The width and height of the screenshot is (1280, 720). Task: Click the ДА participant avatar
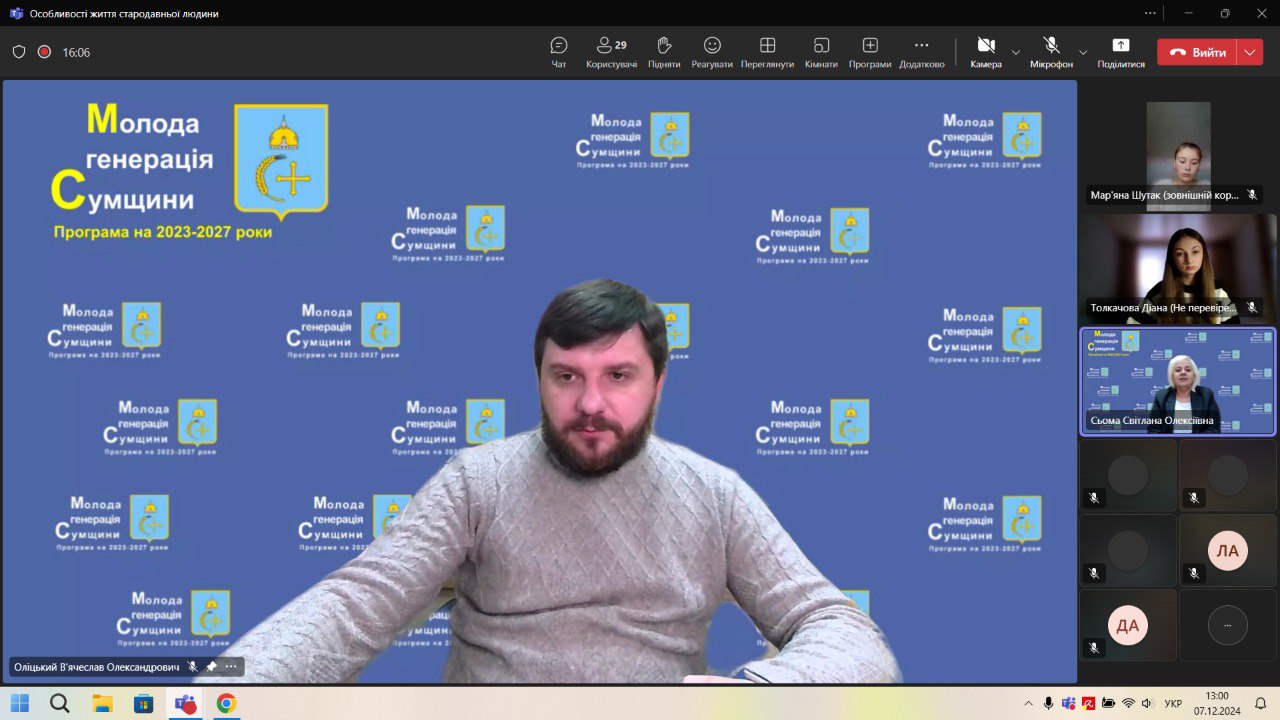(1127, 626)
